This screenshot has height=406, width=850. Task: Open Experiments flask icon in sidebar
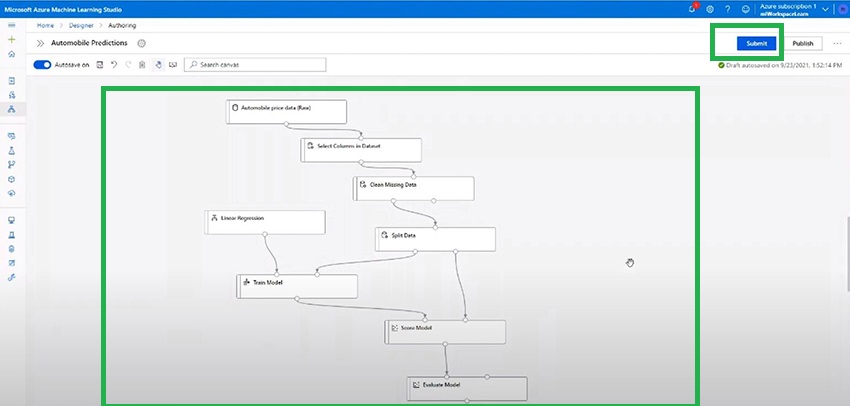pos(11,151)
